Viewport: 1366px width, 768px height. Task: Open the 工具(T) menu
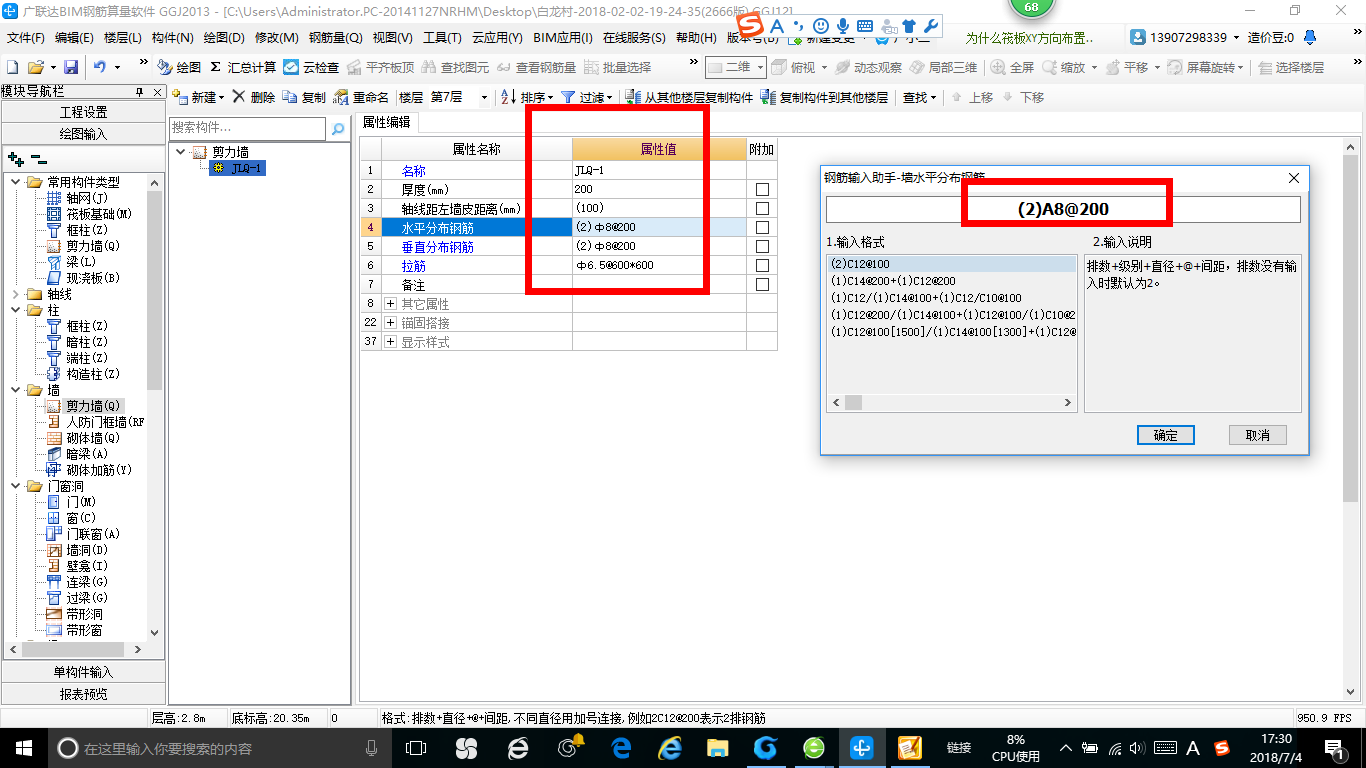click(442, 38)
